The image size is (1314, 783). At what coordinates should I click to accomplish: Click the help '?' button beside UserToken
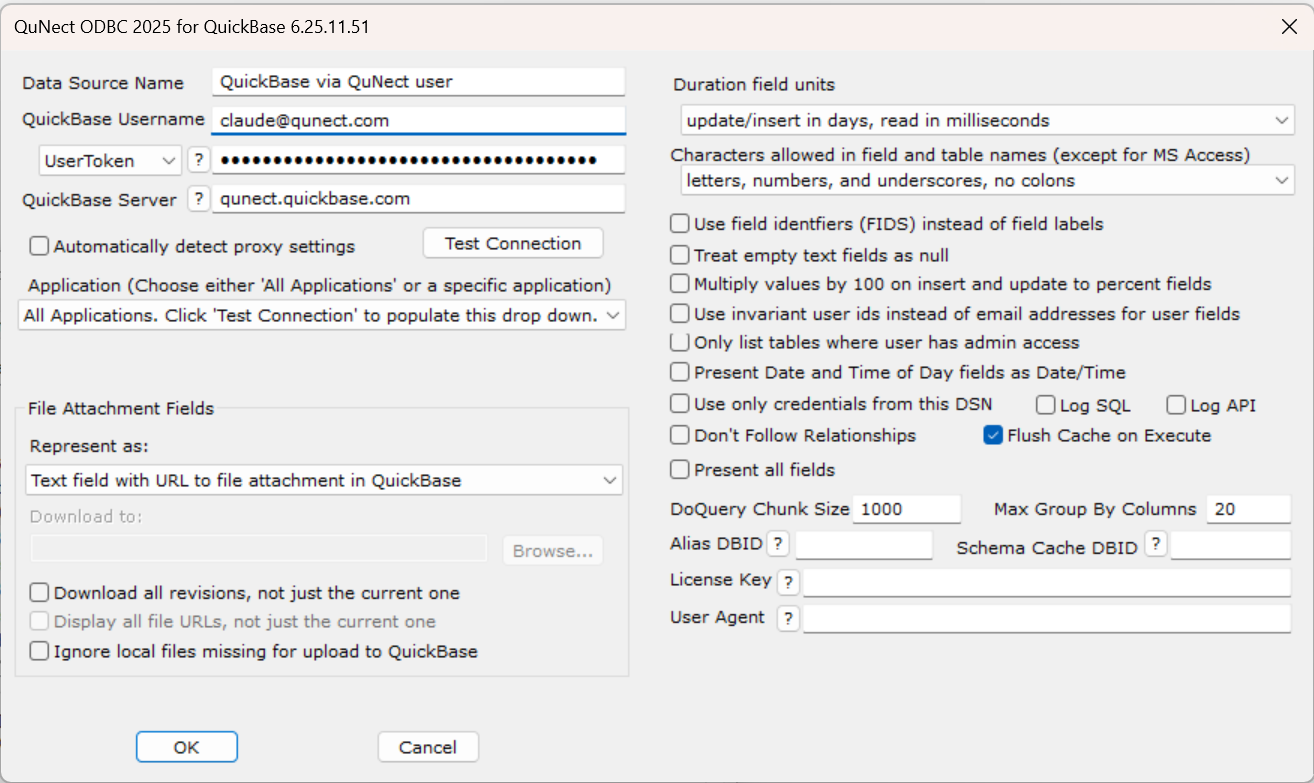tap(198, 160)
